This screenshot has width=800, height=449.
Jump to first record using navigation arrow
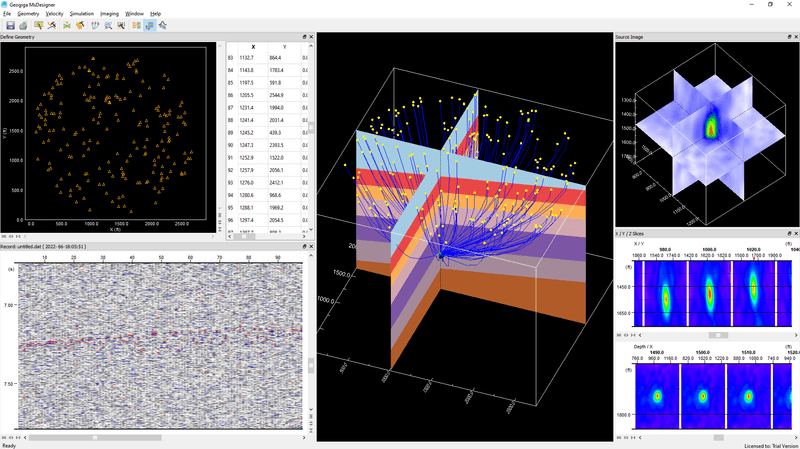click(4, 437)
